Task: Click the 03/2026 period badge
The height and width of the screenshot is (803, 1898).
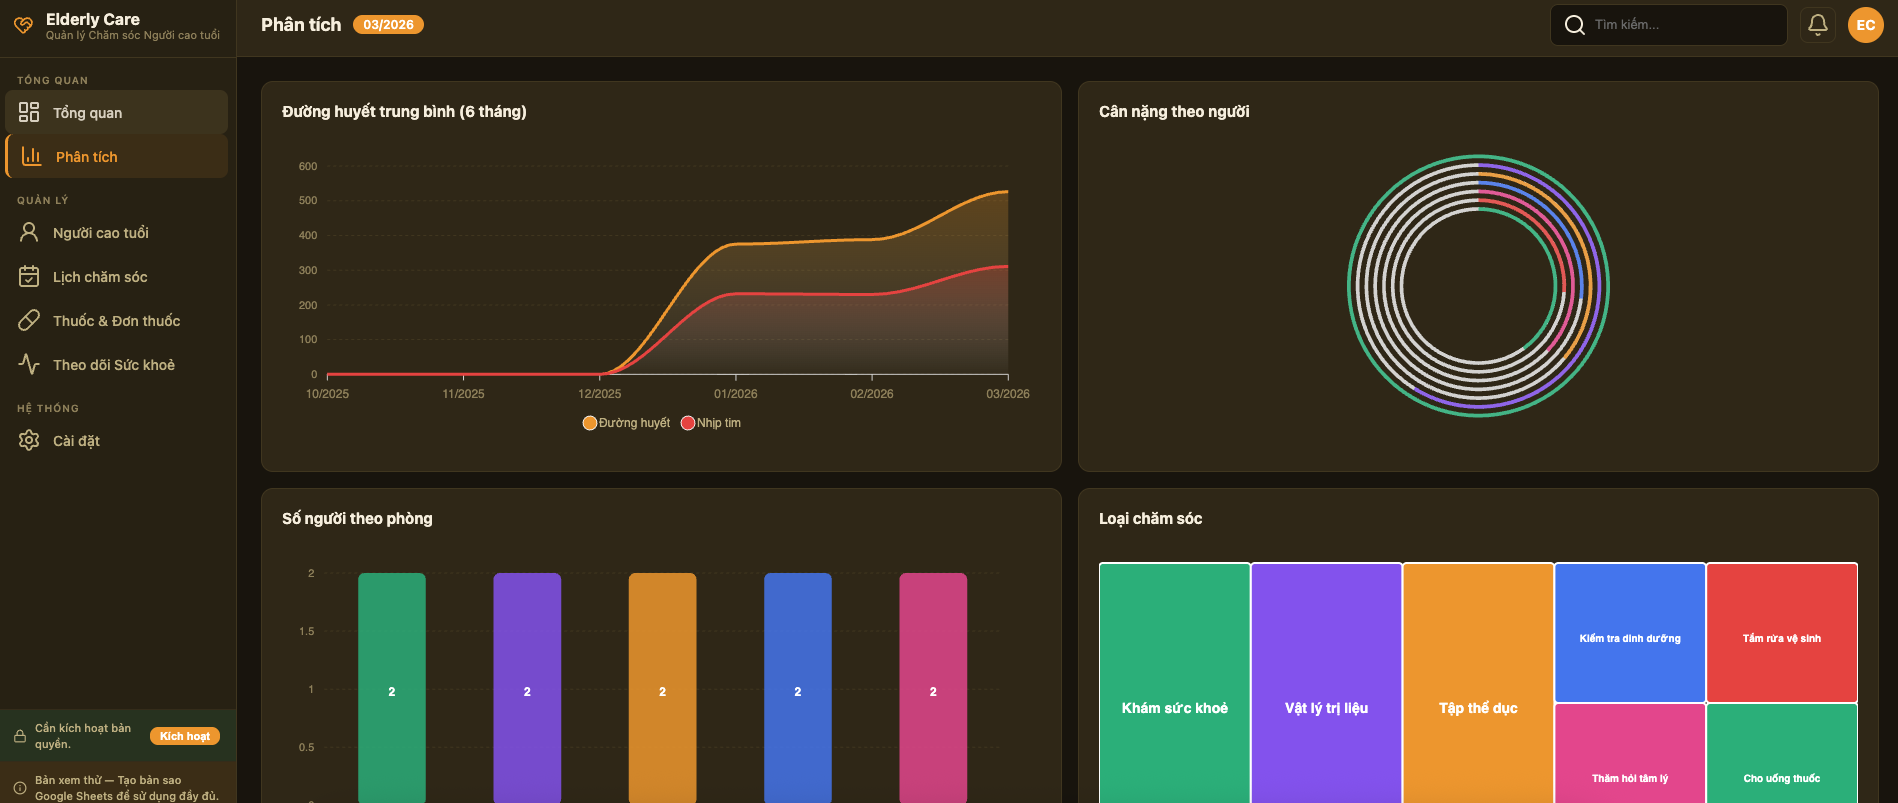Action: click(x=388, y=25)
